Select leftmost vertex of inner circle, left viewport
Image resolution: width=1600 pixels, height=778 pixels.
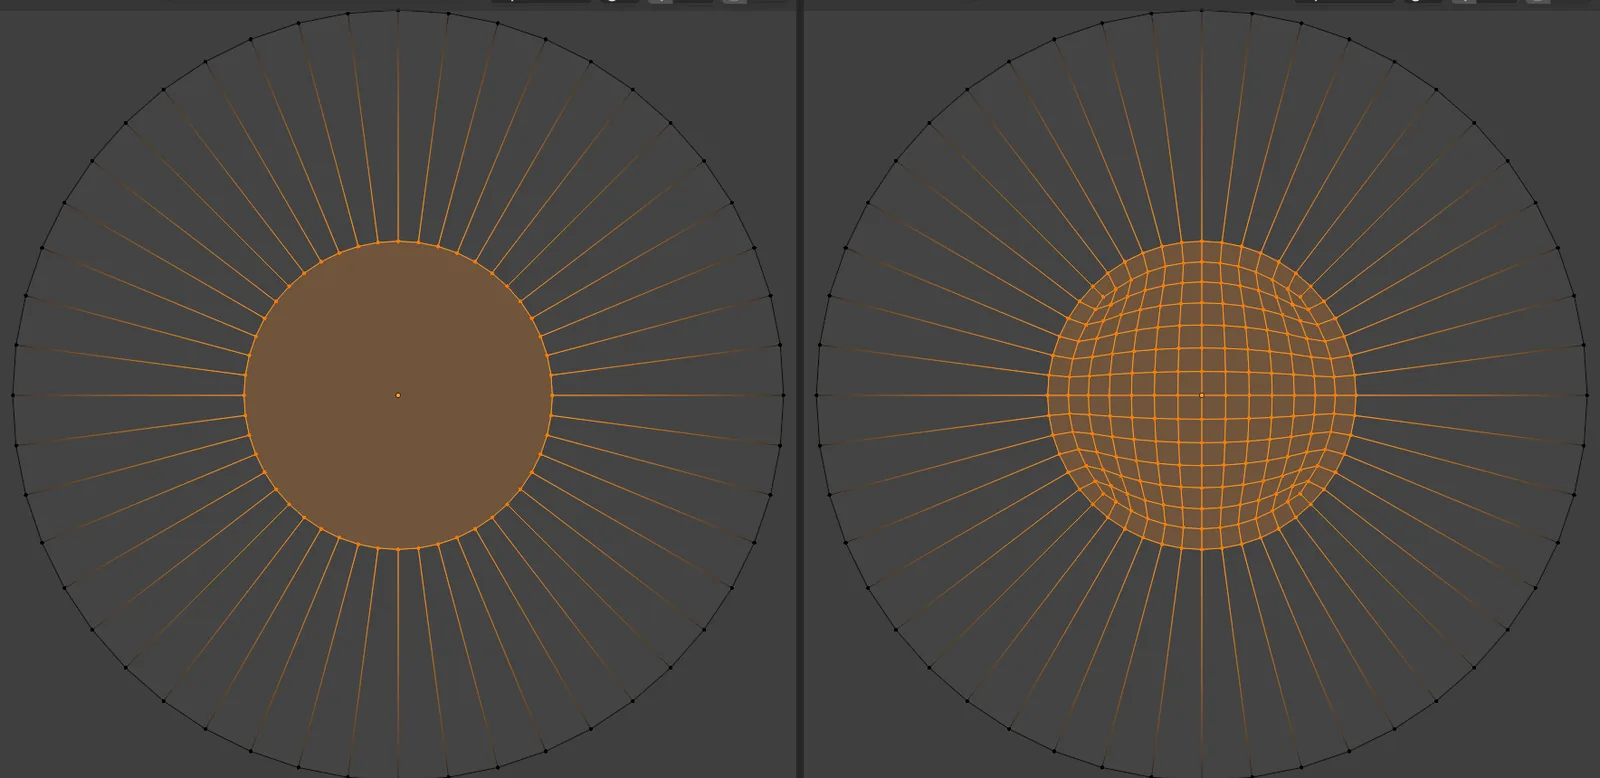coord(245,395)
